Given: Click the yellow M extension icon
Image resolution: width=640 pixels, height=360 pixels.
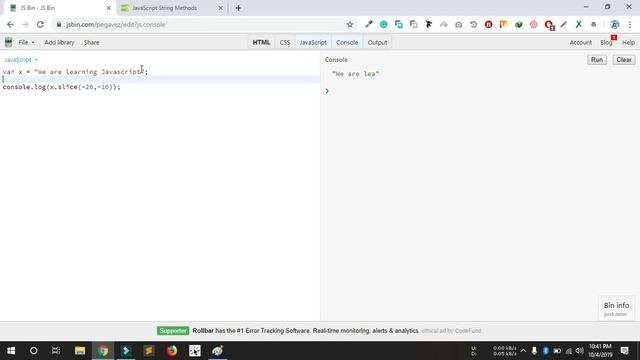Looking at the screenshot, I should 503,24.
